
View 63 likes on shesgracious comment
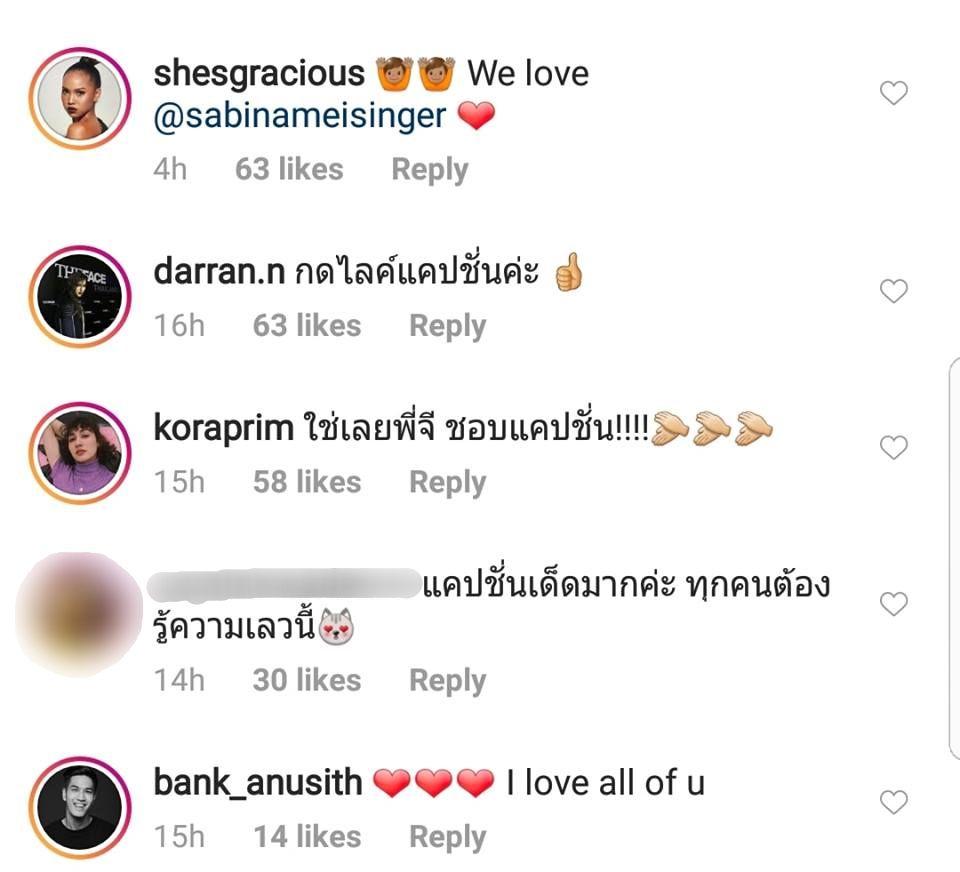[x=289, y=169]
